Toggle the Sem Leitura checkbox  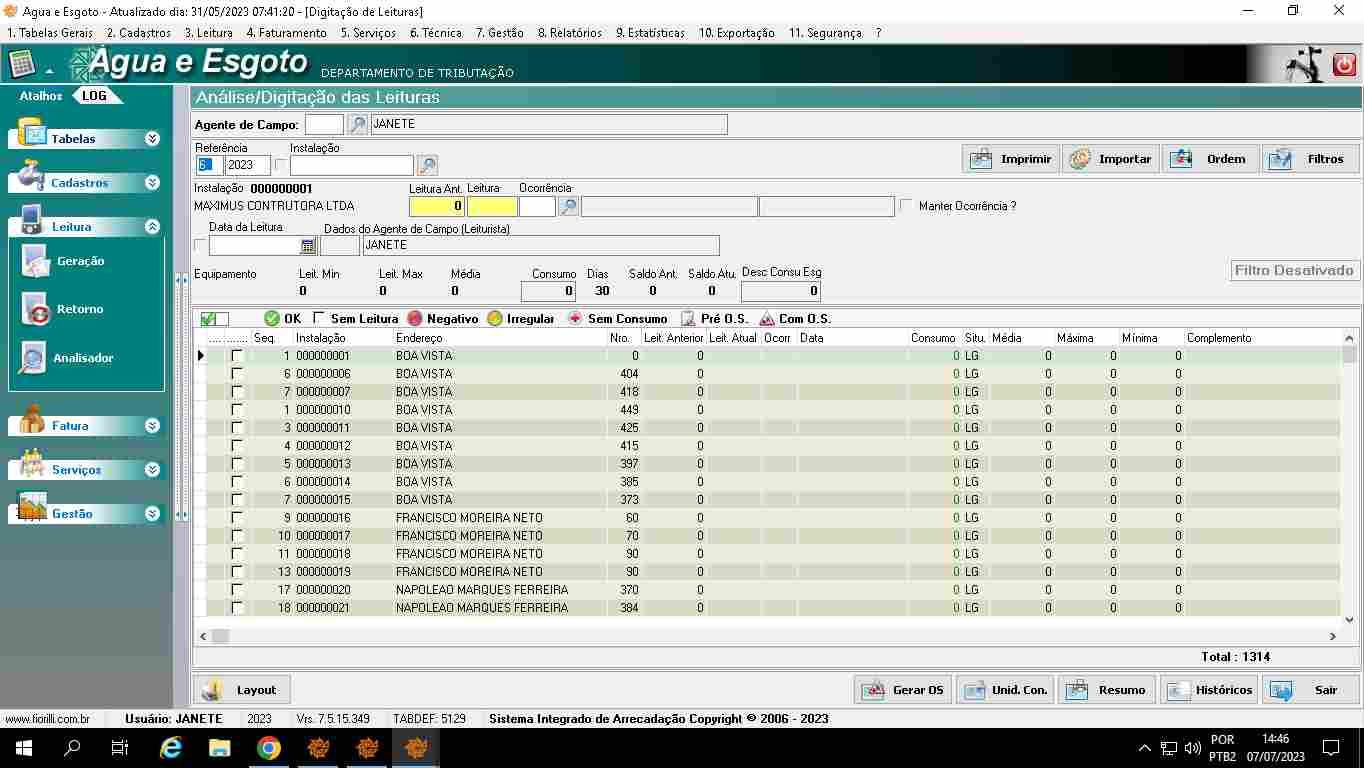[319, 318]
